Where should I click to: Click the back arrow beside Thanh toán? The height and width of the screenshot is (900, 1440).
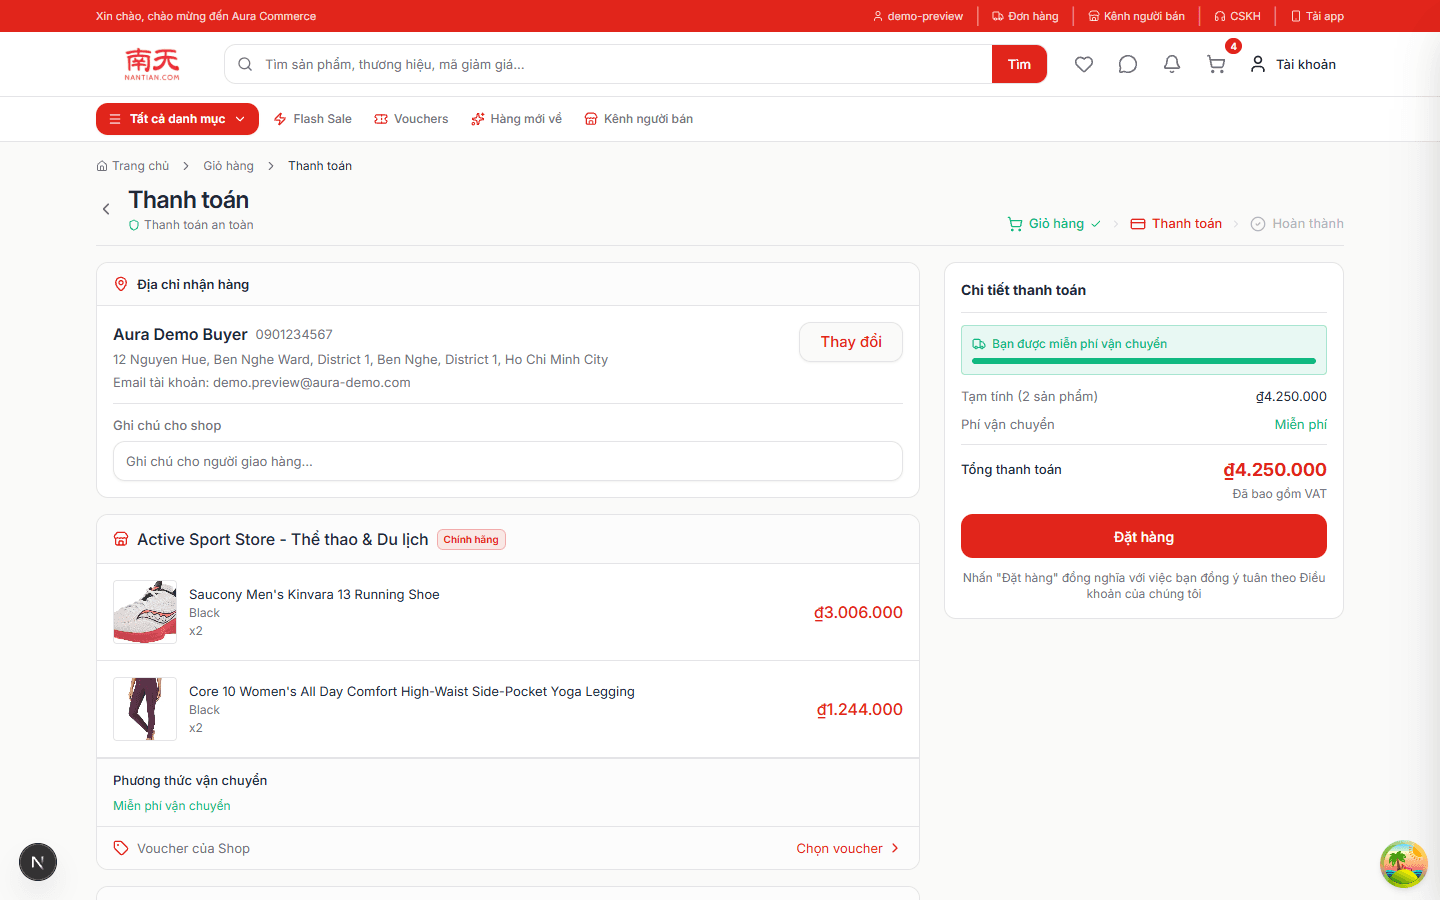pos(106,209)
